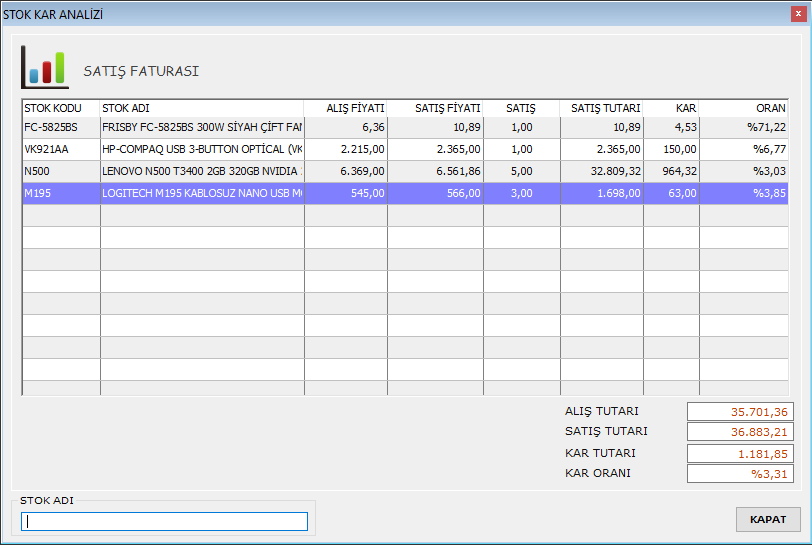Click the SATIŞ TUTARI value 36.883,21
This screenshot has height=545, width=812.
coord(740,432)
